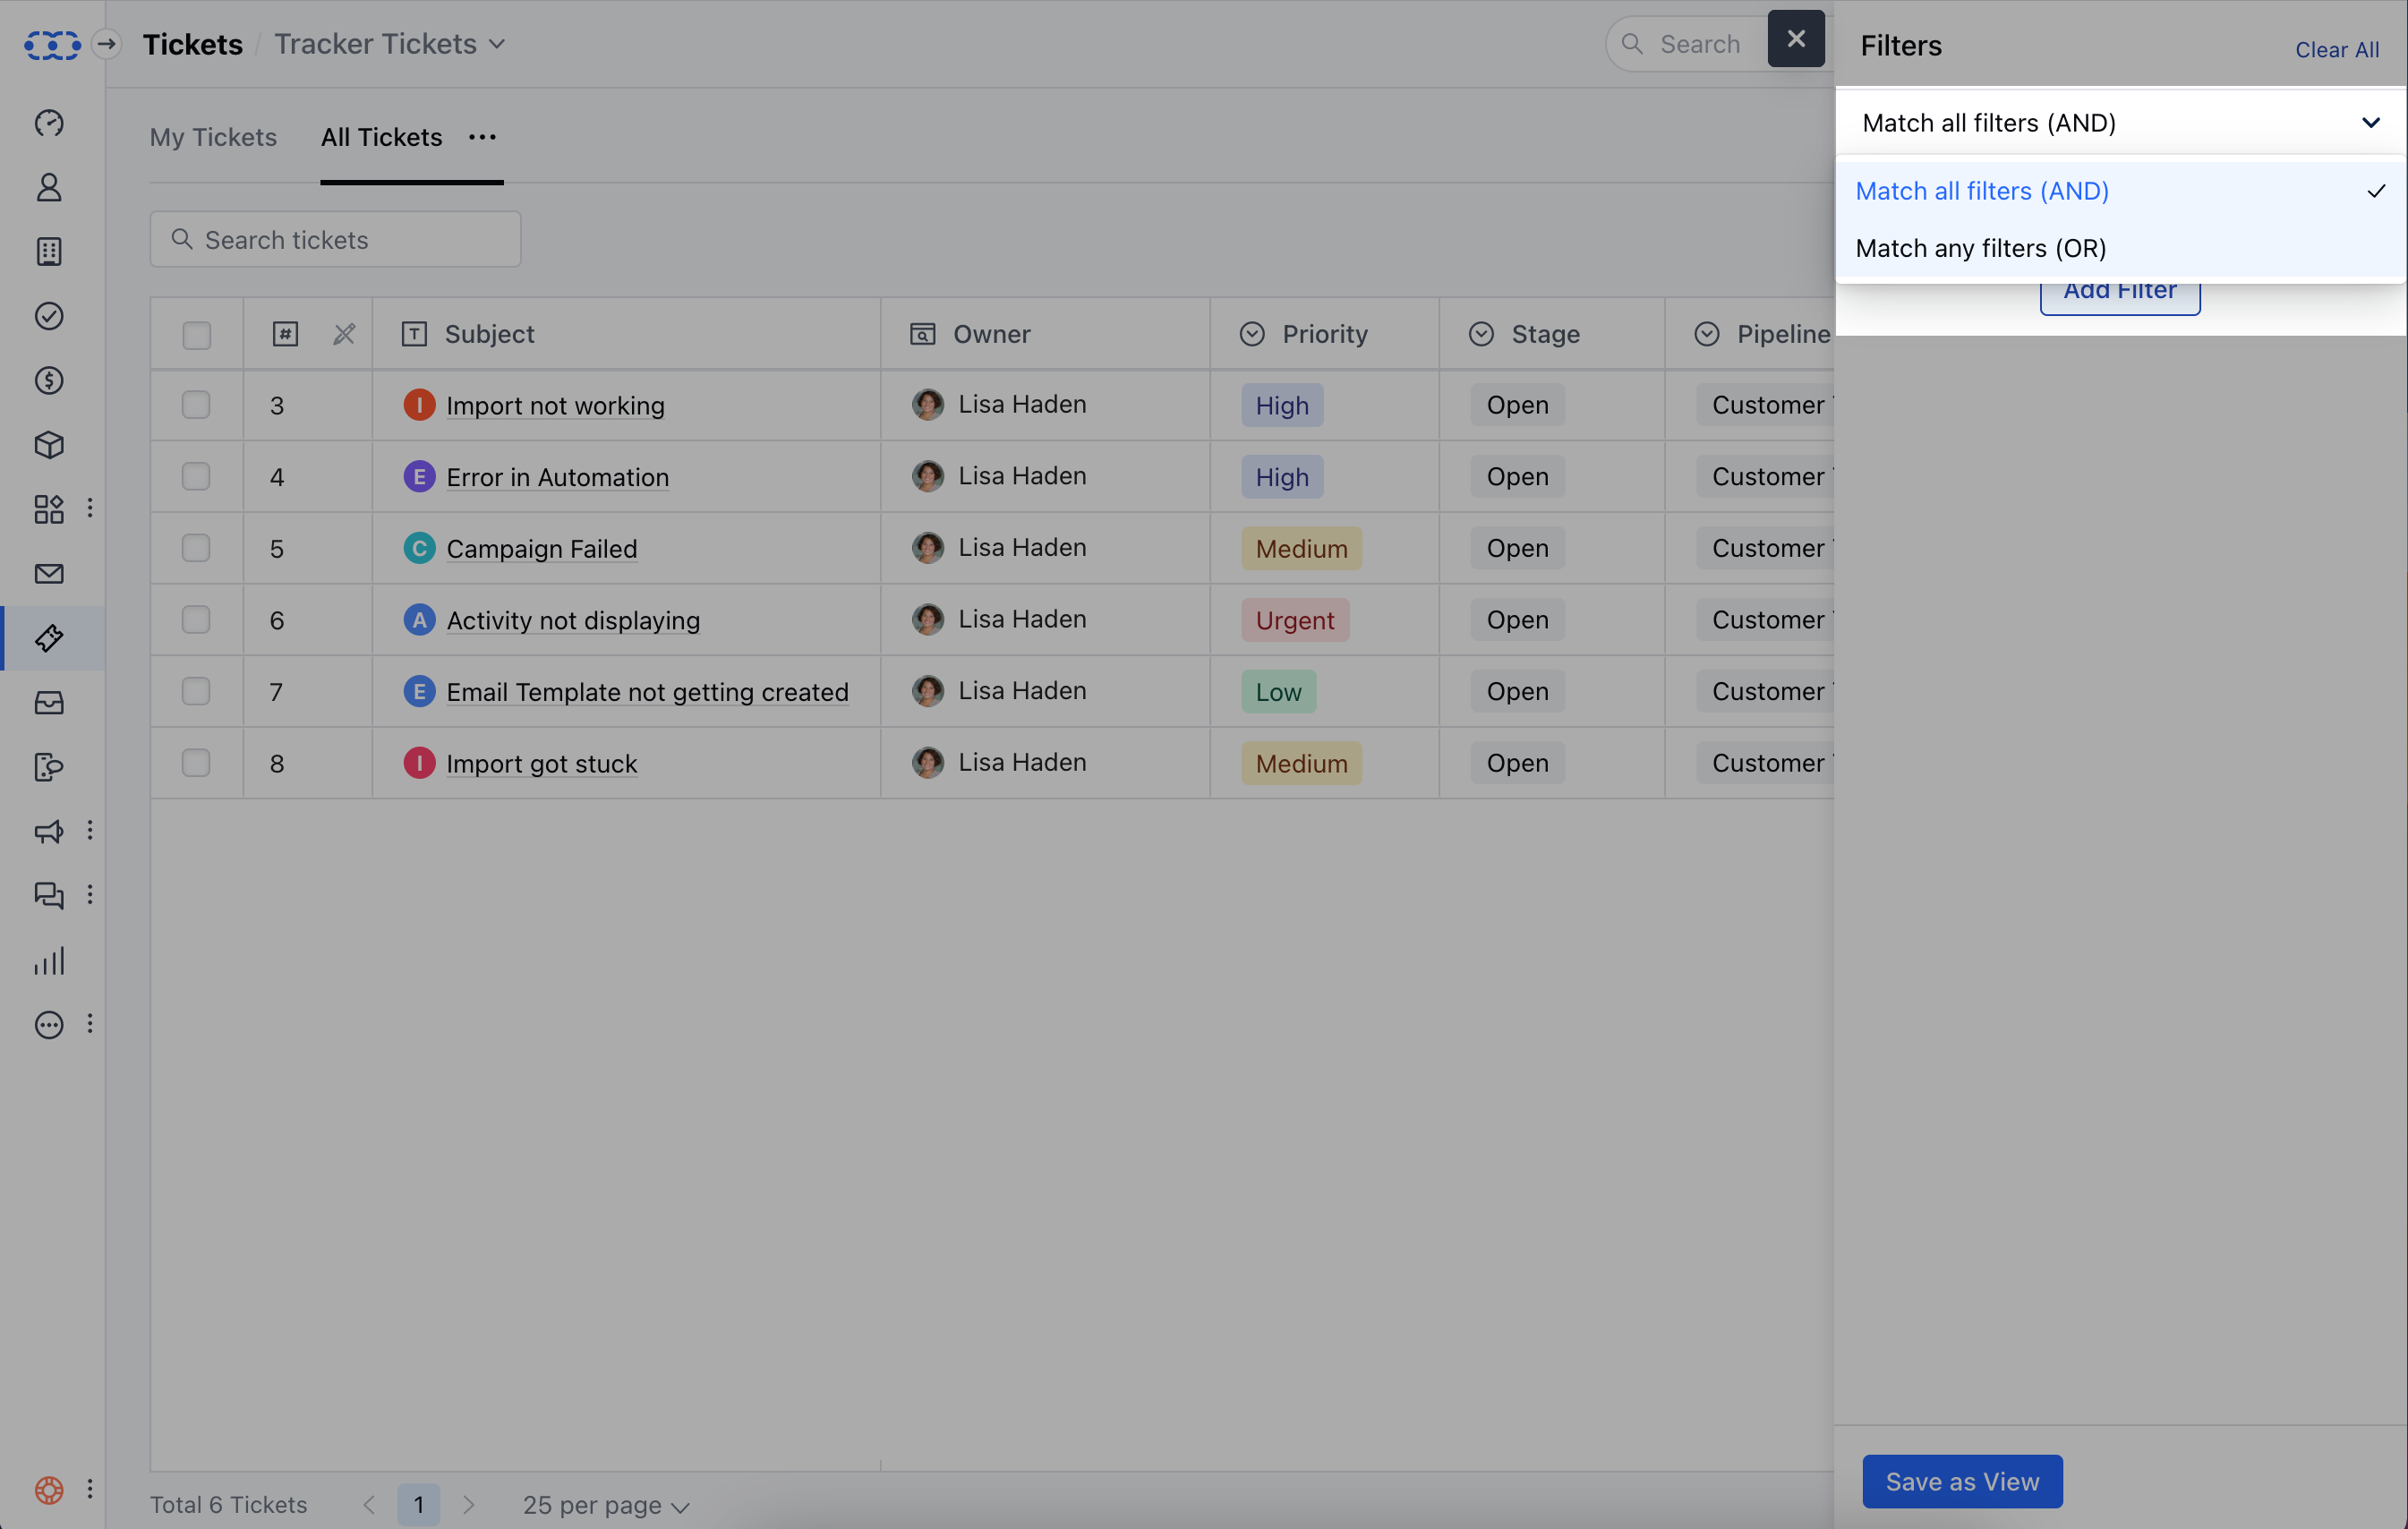Viewport: 2408px width, 1529px height.
Task: Open the Campaigns megaphone icon in sidebar
Action: (x=49, y=831)
